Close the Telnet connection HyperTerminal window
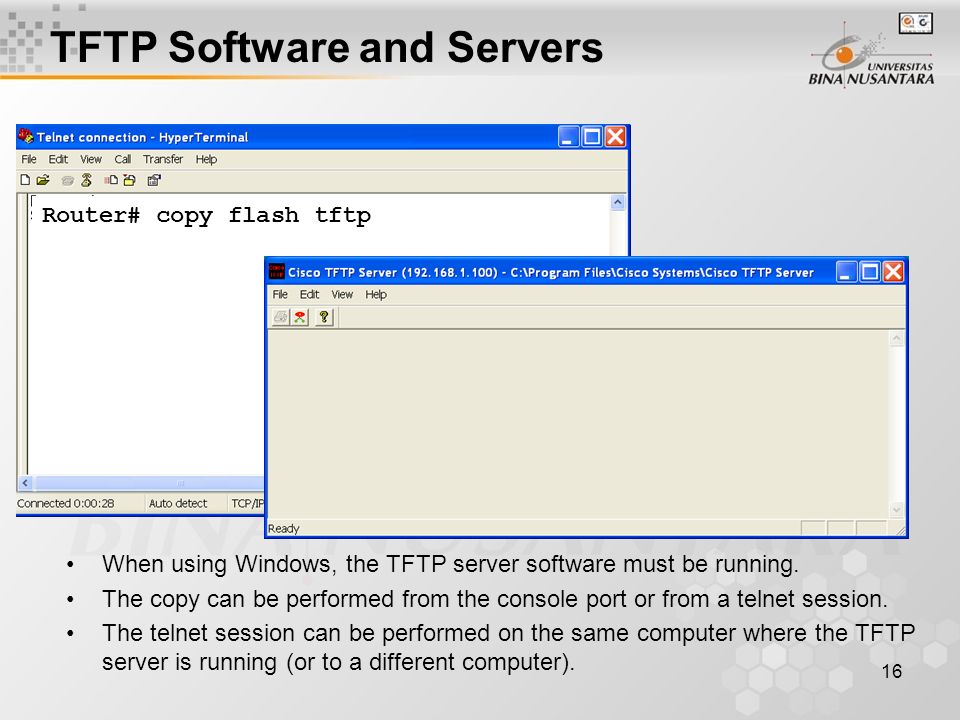 click(615, 137)
